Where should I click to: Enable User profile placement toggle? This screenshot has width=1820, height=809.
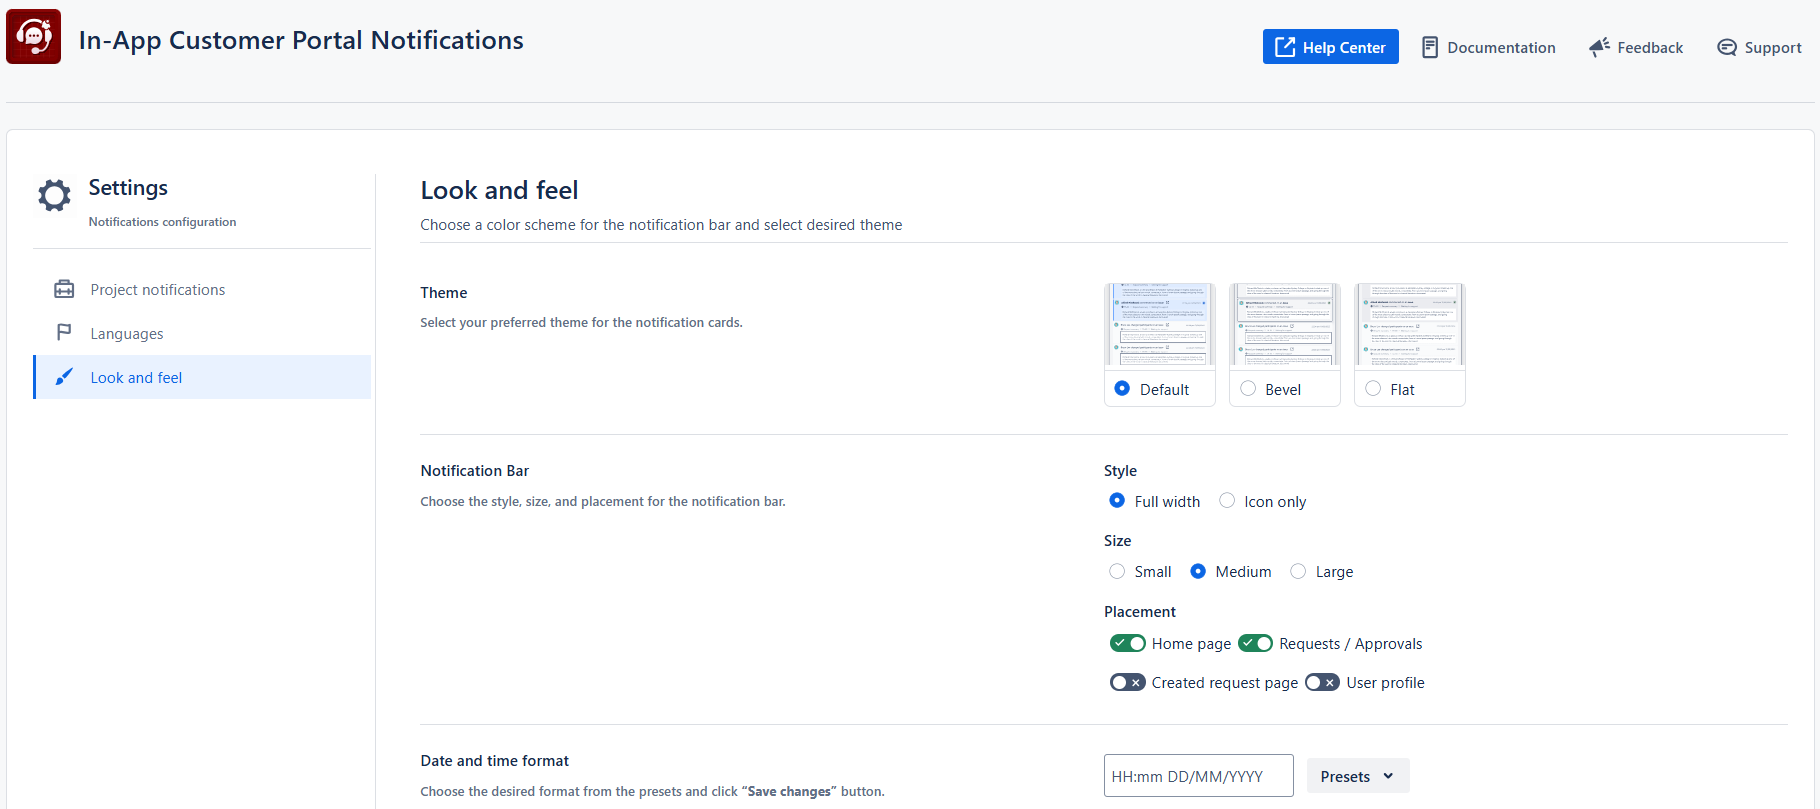coord(1323,682)
